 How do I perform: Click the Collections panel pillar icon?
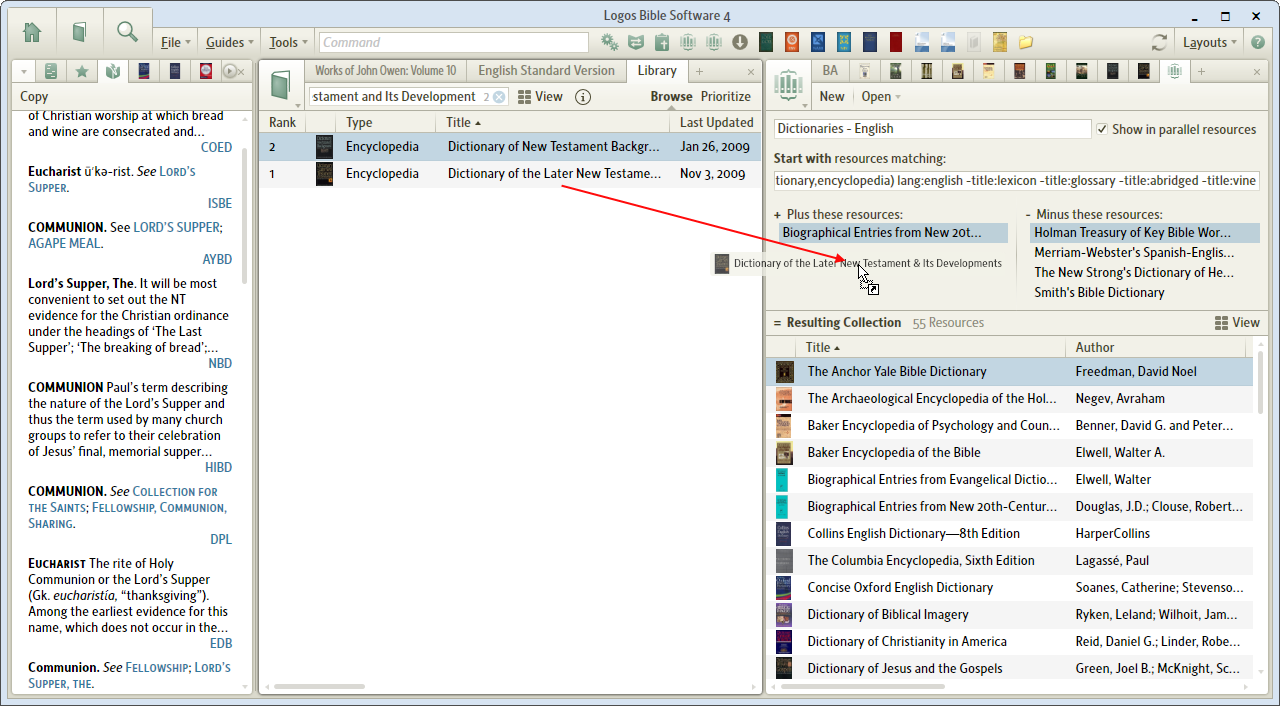[x=790, y=83]
